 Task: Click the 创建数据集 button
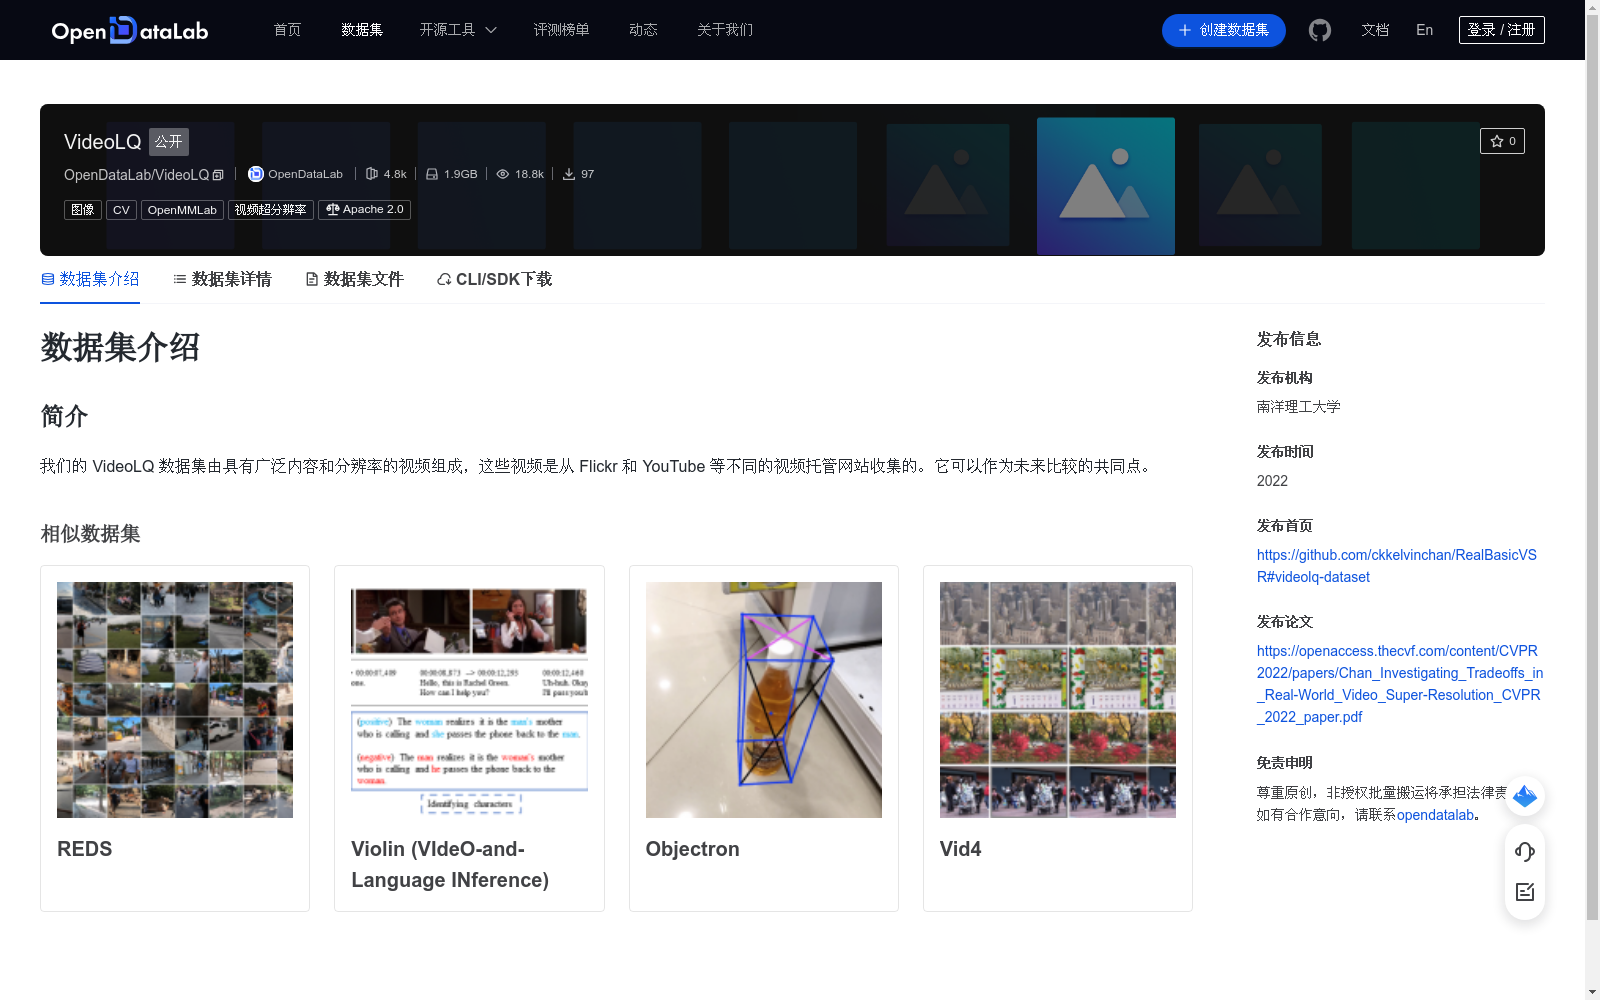(1223, 30)
